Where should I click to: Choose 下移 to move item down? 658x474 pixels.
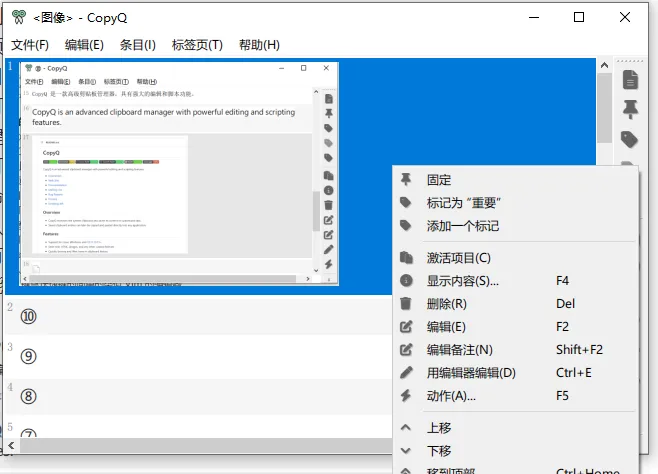tap(515, 451)
